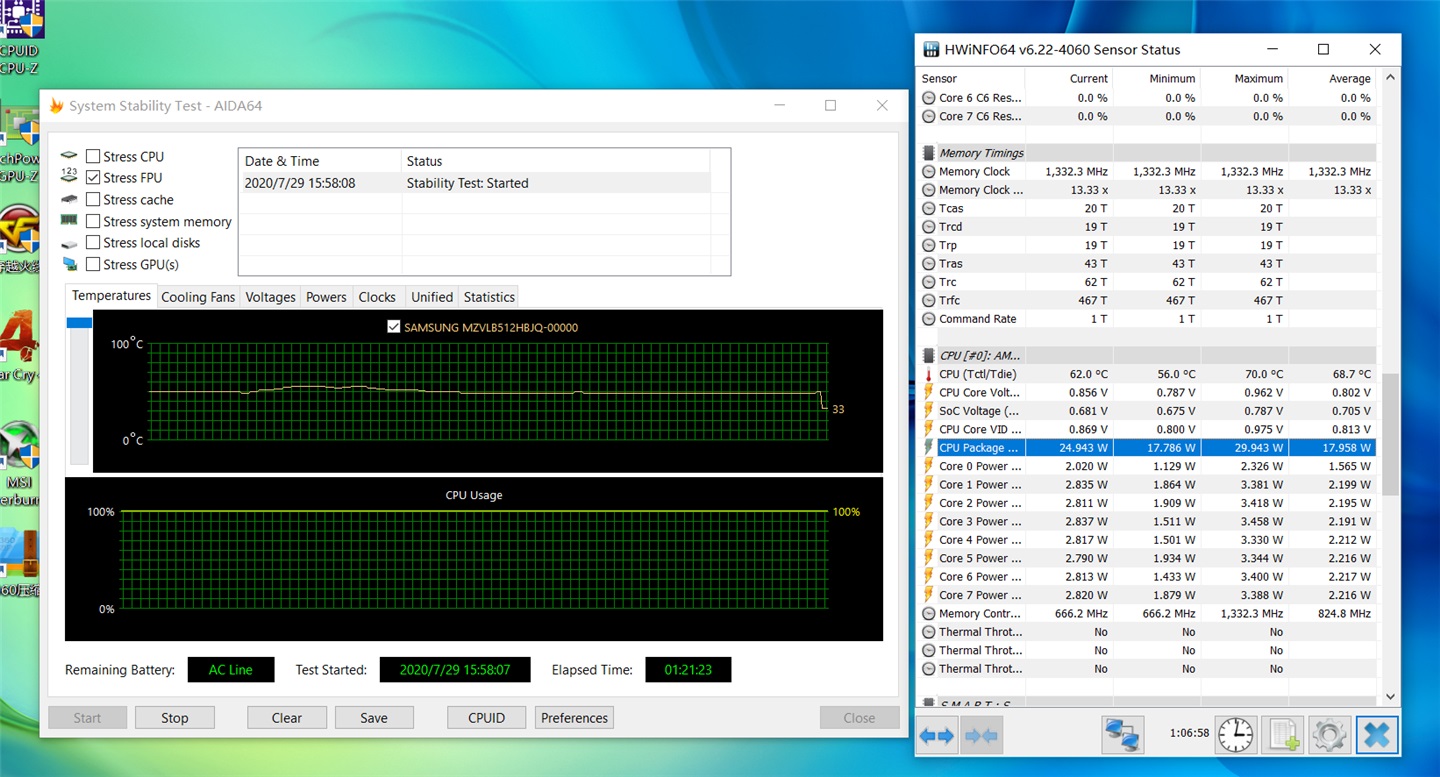Enable Stress system memory checkbox

(x=93, y=221)
